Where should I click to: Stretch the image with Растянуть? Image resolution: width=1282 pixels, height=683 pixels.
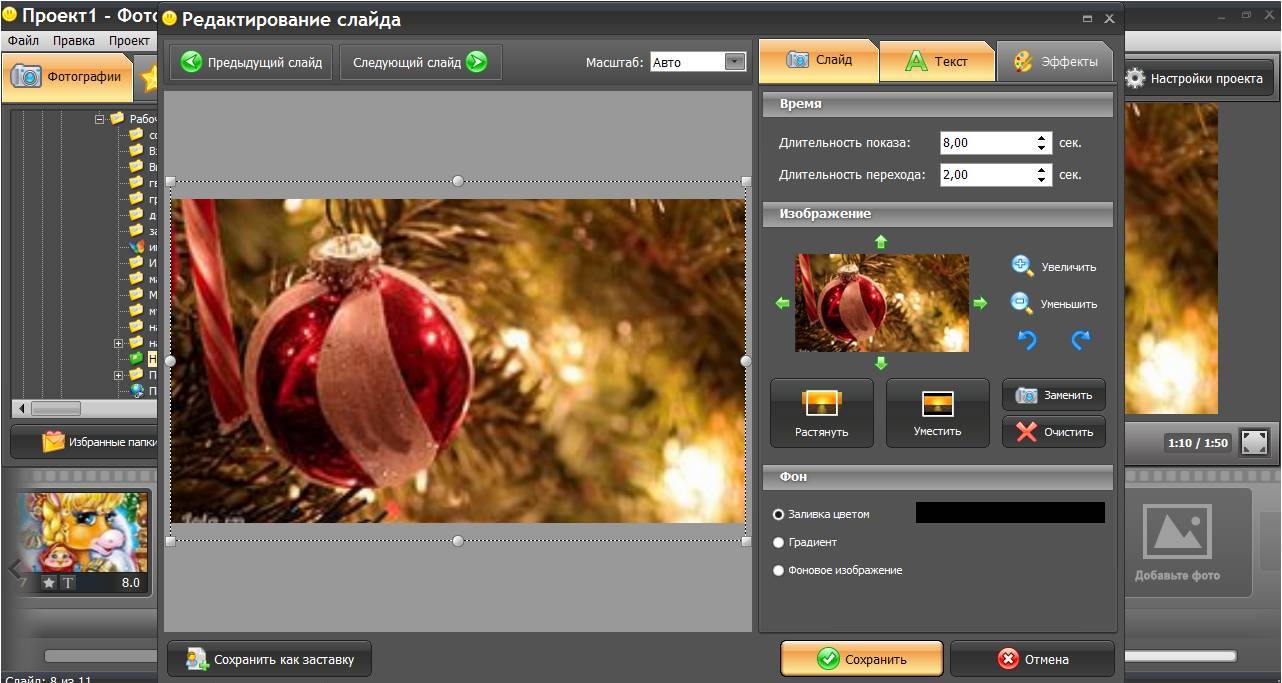tap(822, 412)
